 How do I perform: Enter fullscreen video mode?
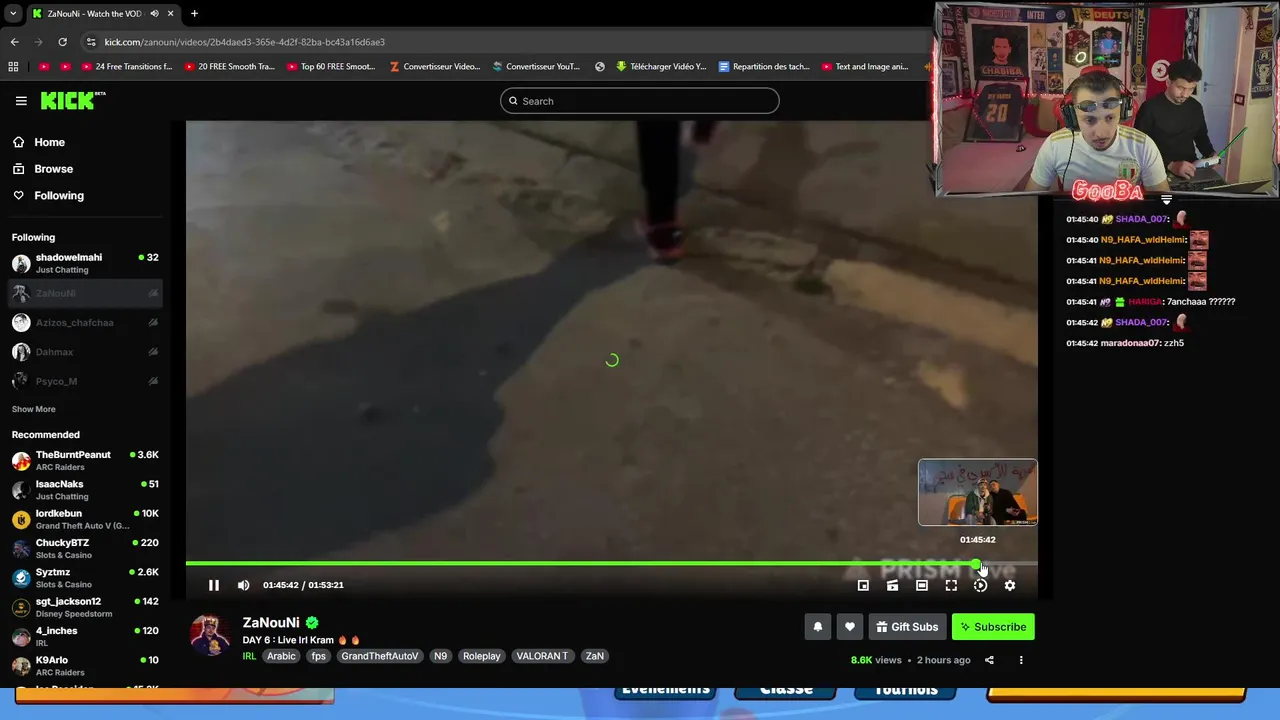pos(951,585)
